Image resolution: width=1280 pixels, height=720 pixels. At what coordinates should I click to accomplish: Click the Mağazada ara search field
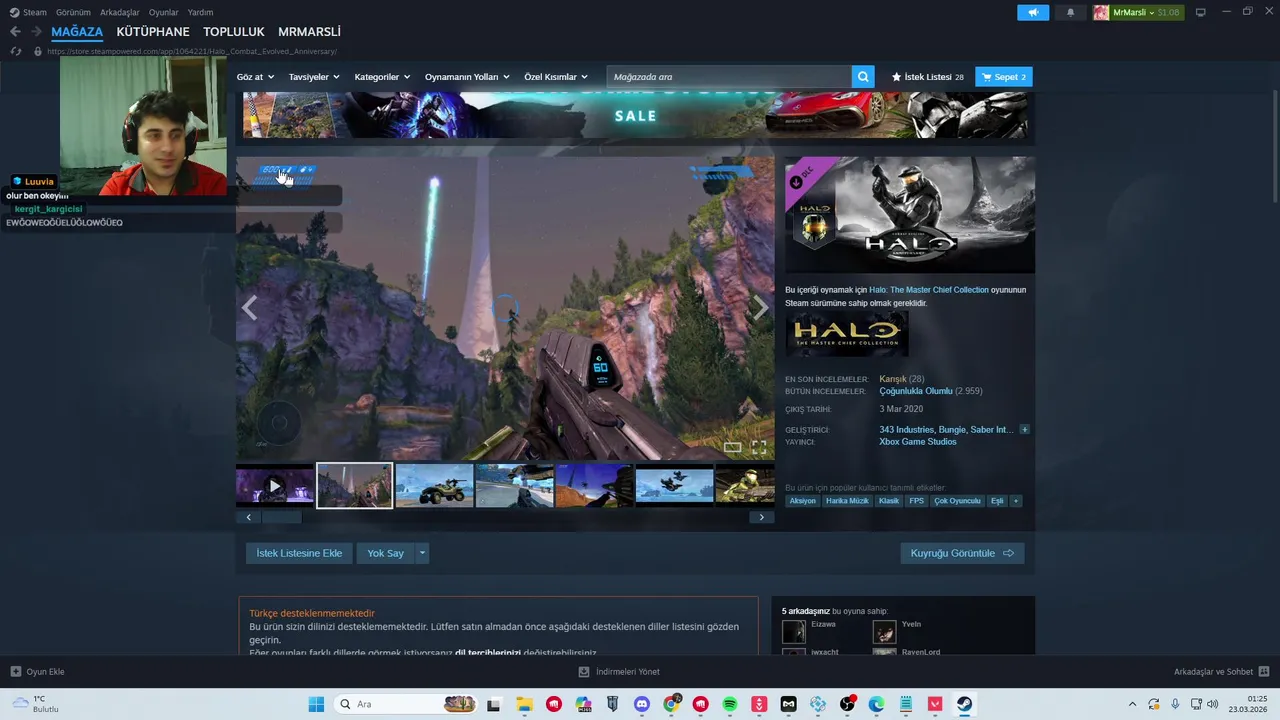pos(729,77)
